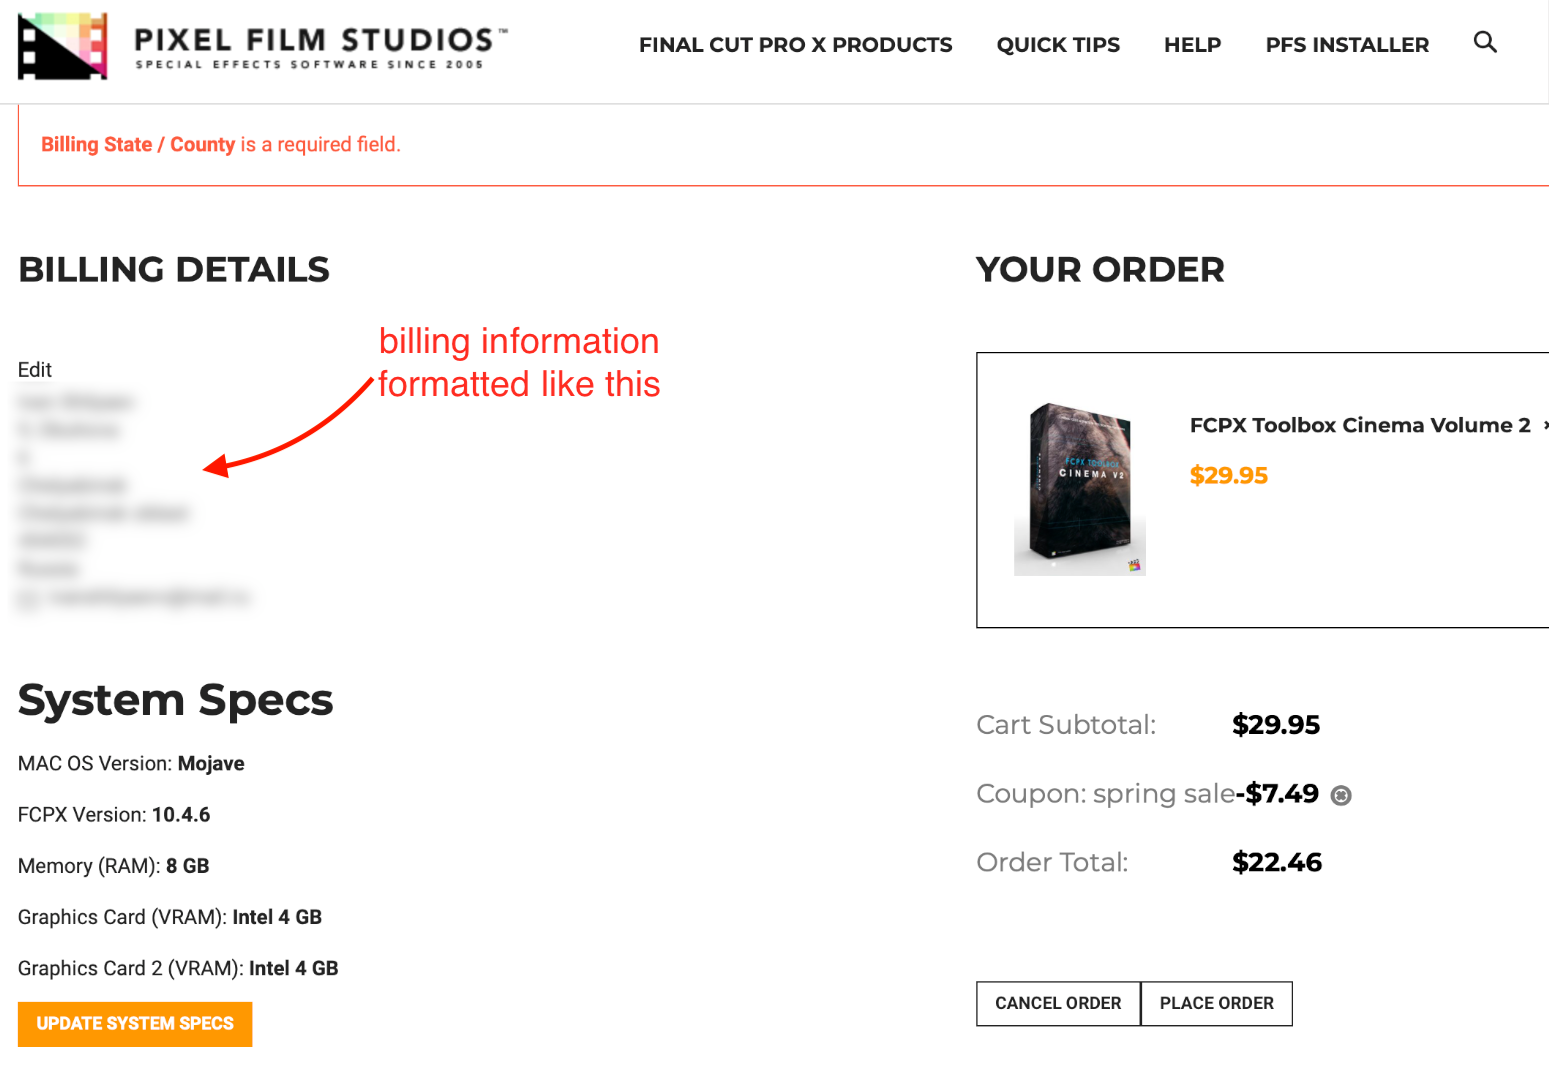Edit the billing details
The image size is (1549, 1080).
pos(35,370)
